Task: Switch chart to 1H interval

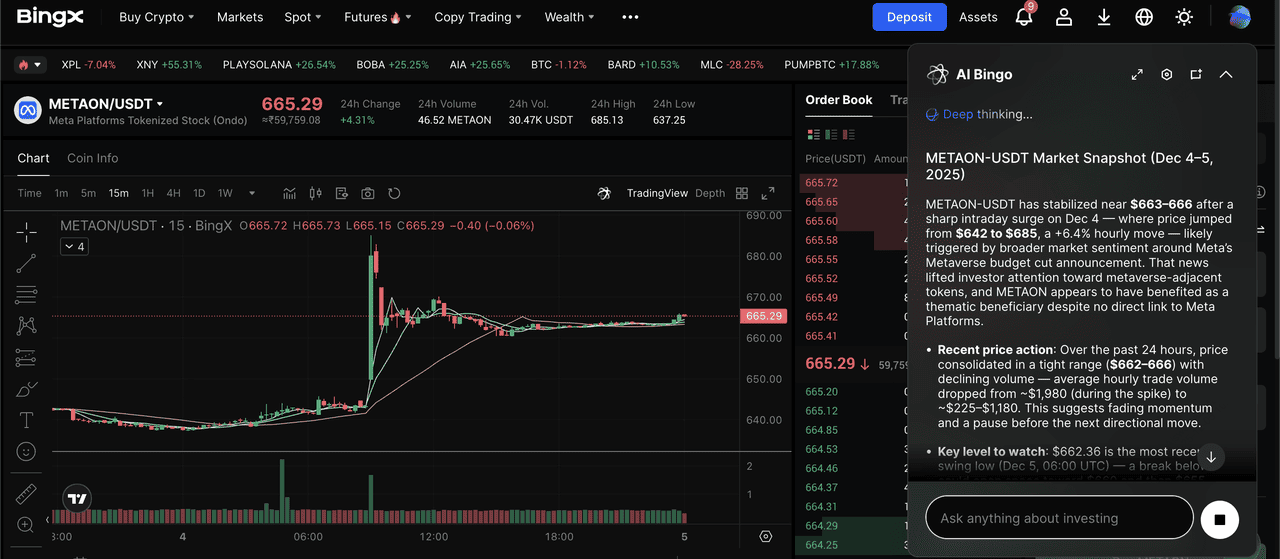Action: point(148,193)
